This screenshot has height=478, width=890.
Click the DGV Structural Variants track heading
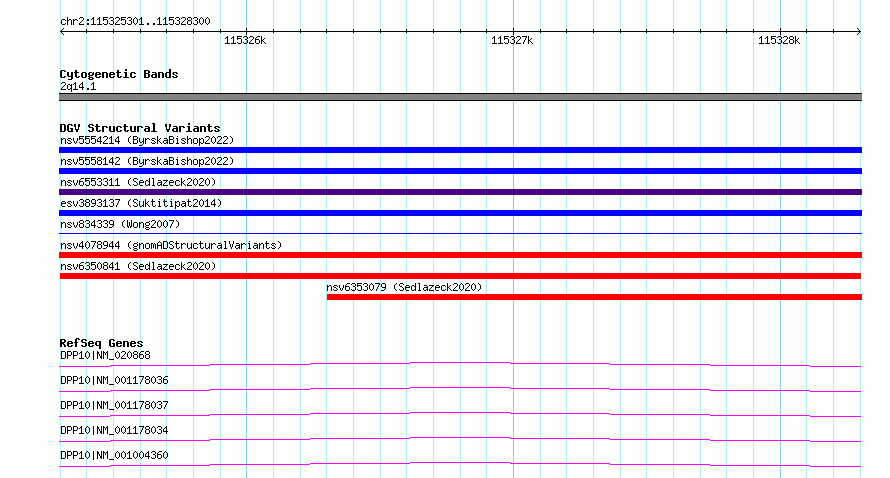click(x=140, y=128)
